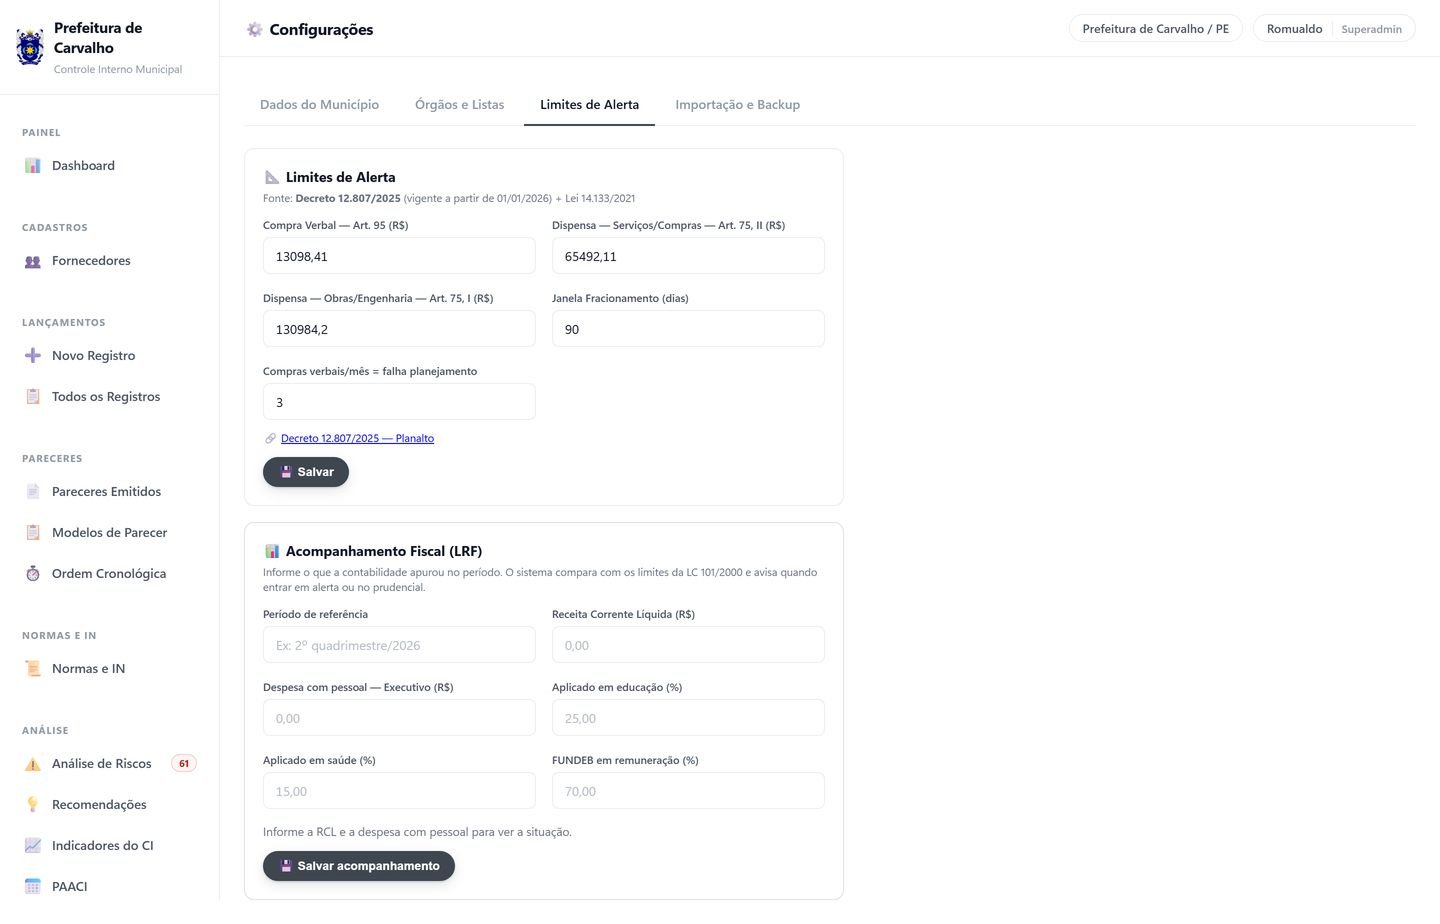Open the Órgãos e Listas tab
Viewport: 1440px width, 924px height.
point(460,105)
